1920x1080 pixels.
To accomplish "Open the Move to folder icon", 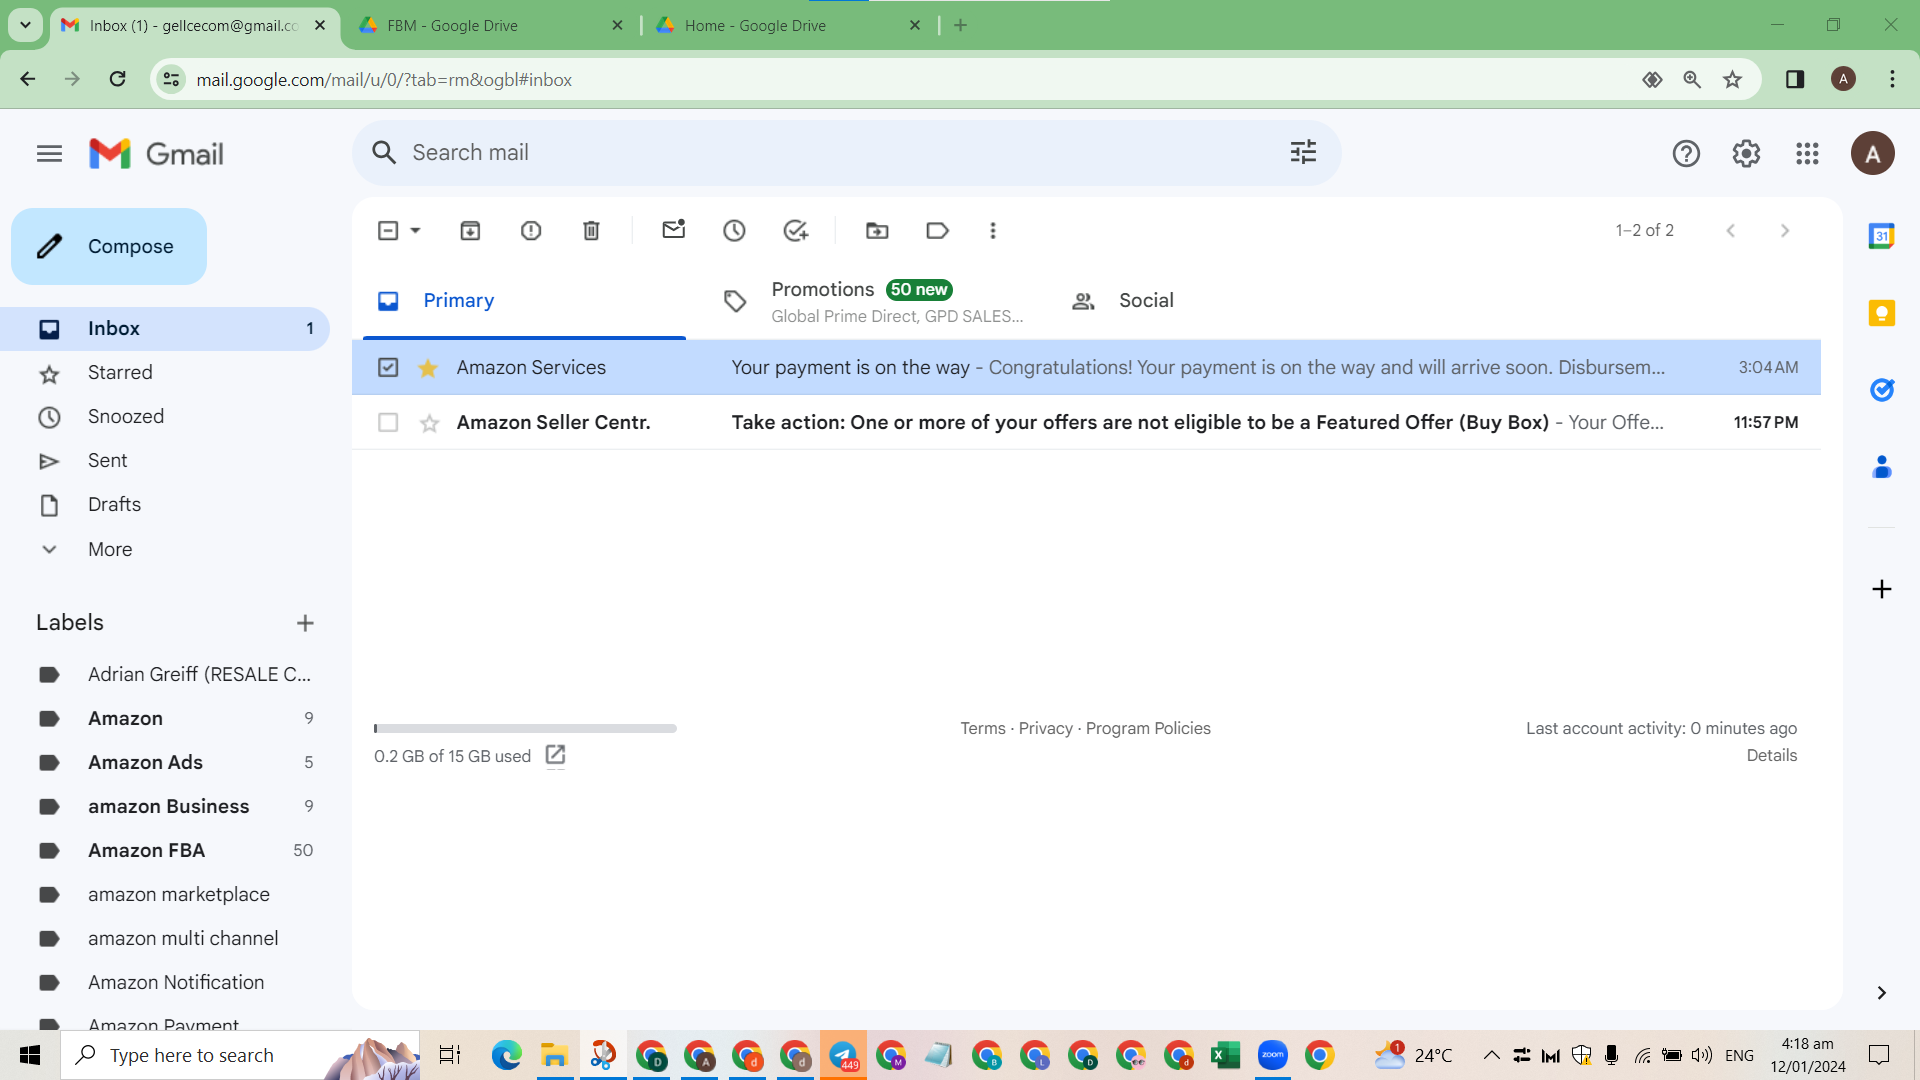I will (877, 231).
